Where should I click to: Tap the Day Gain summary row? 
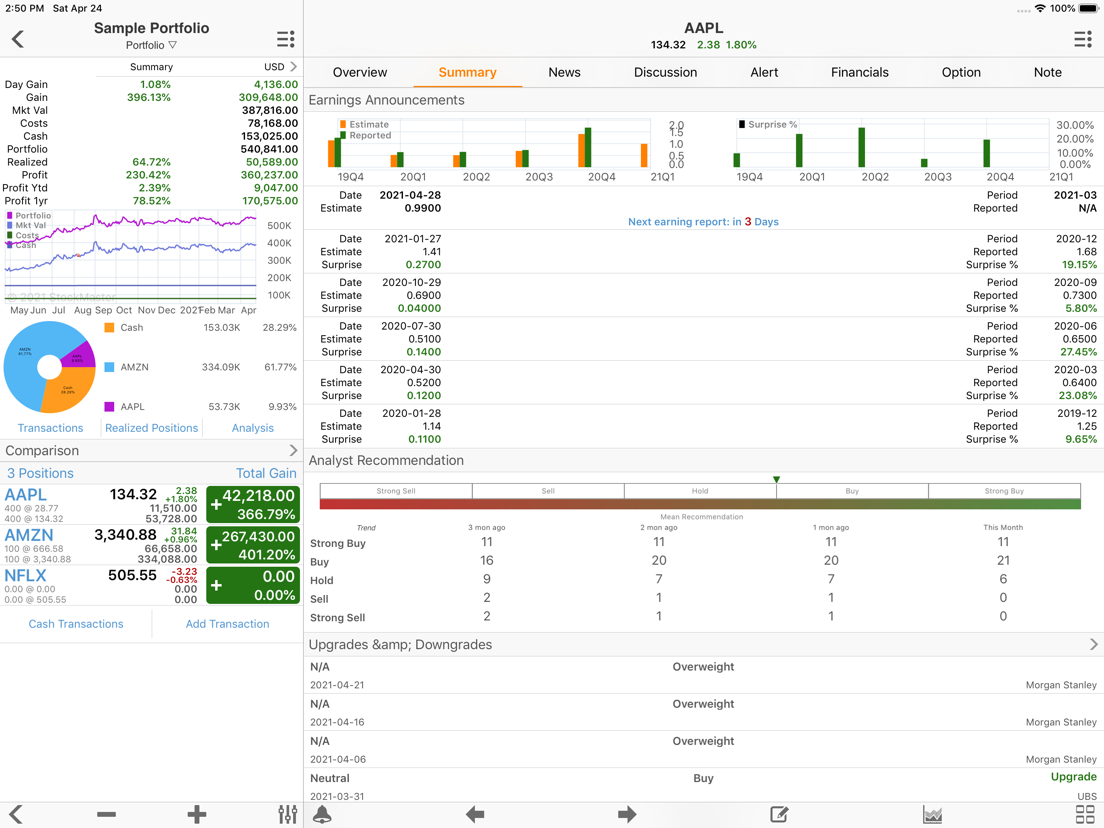pos(151,84)
